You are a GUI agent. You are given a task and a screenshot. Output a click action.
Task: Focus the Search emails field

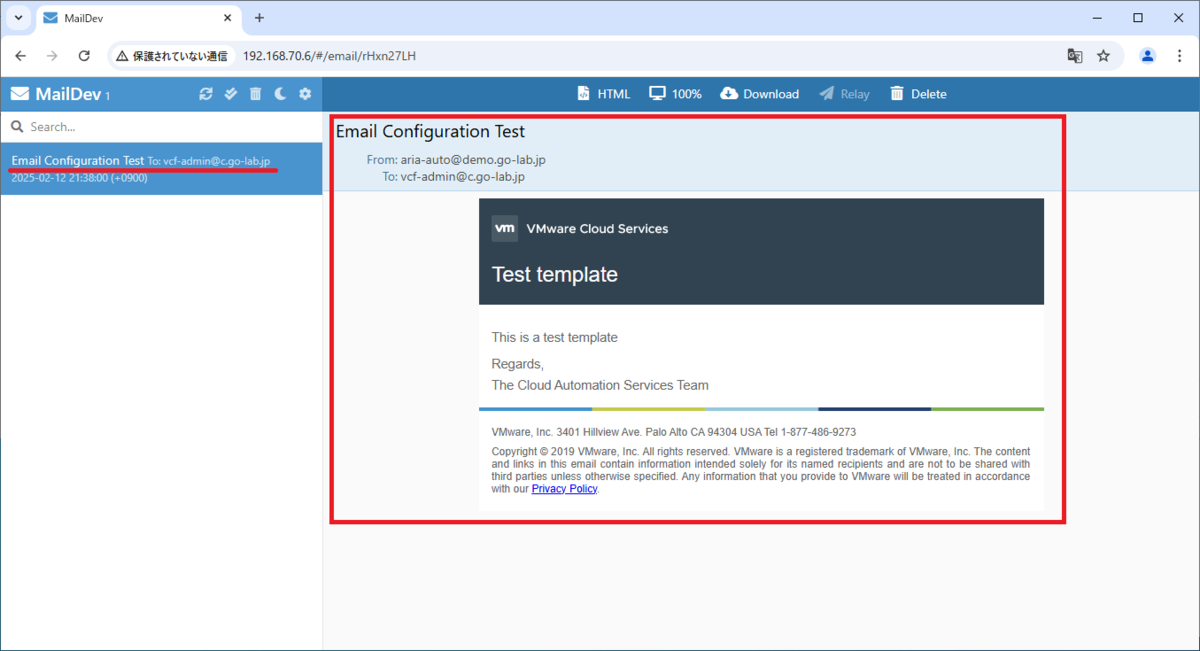pos(161,127)
